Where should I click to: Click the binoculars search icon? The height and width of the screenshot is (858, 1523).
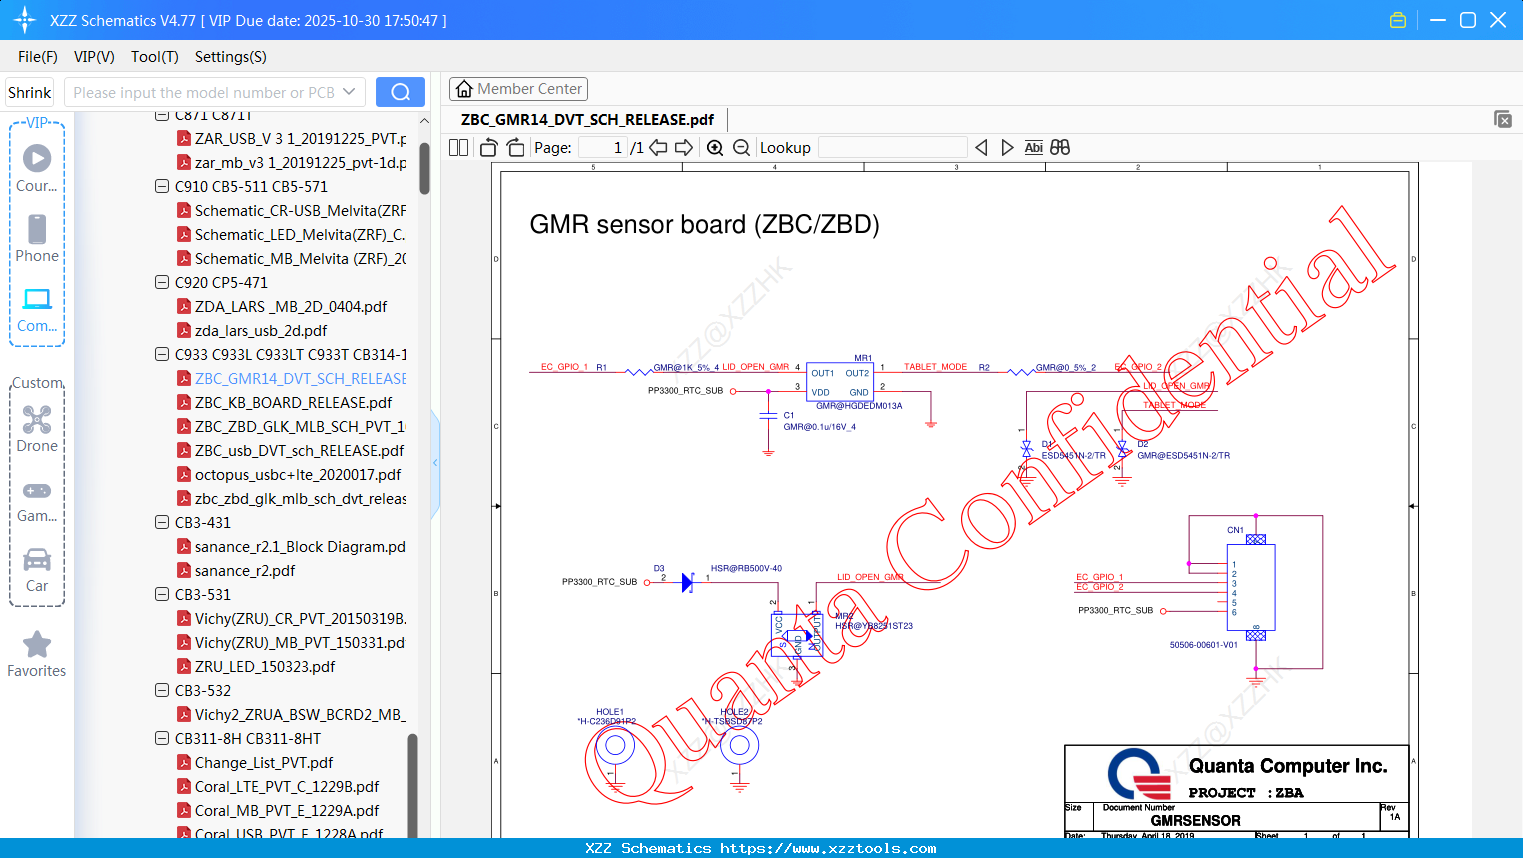tap(1060, 147)
